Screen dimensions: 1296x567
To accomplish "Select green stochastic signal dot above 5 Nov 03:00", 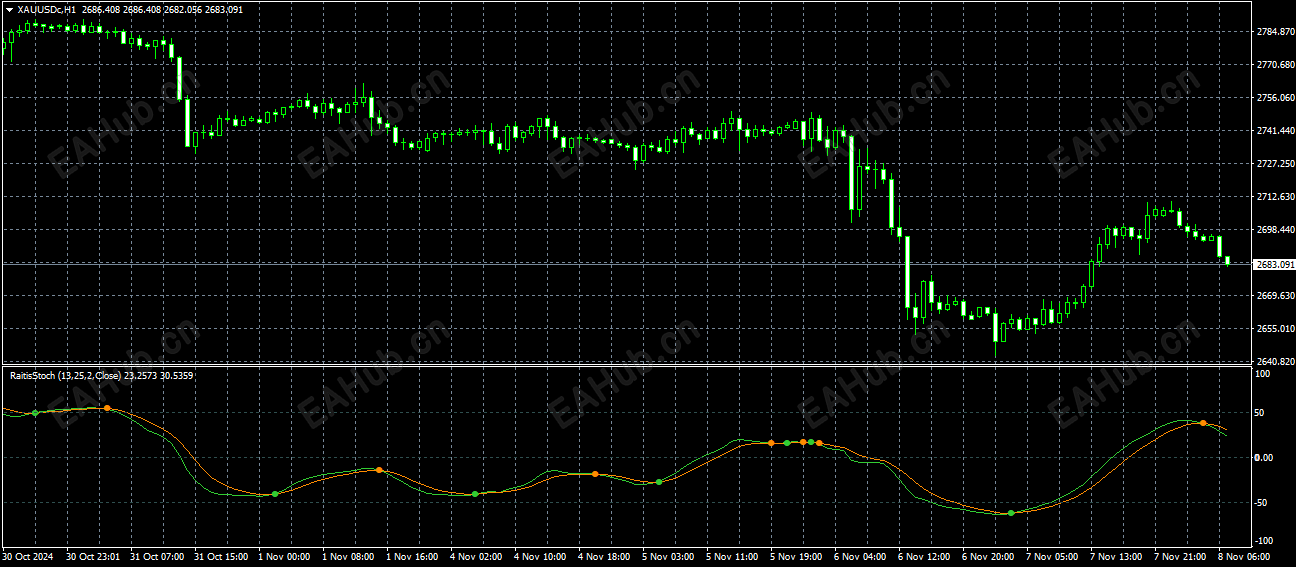I will pyautogui.click(x=658, y=482).
